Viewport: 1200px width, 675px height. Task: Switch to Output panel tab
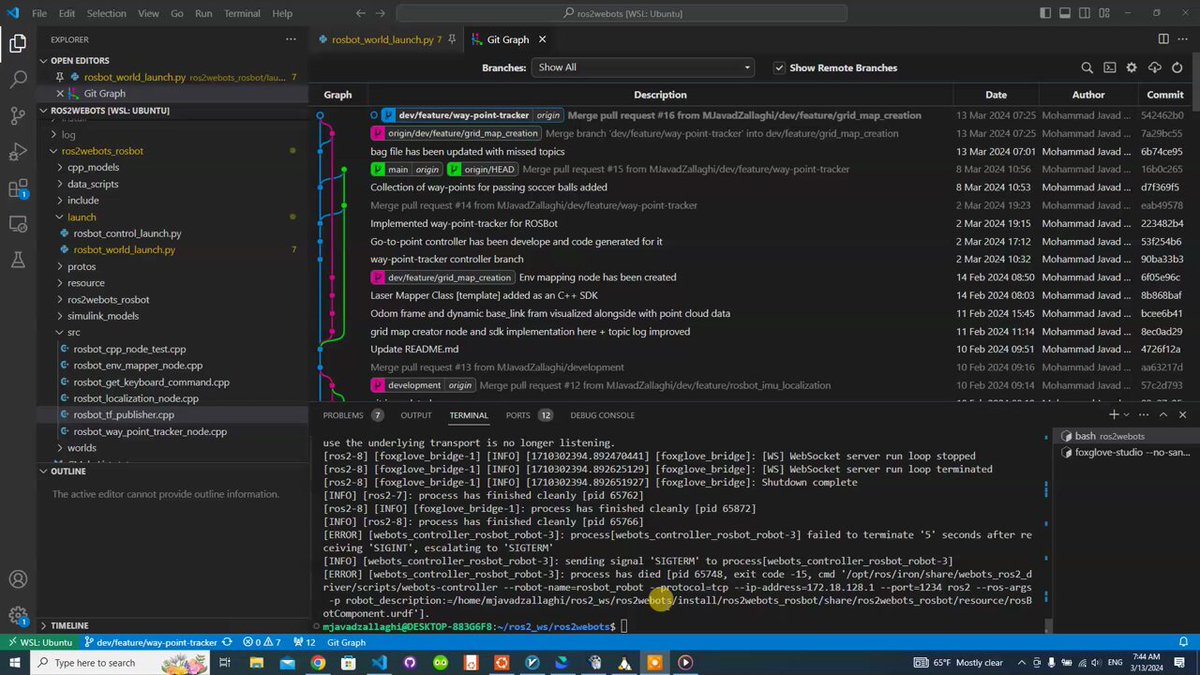pos(416,415)
